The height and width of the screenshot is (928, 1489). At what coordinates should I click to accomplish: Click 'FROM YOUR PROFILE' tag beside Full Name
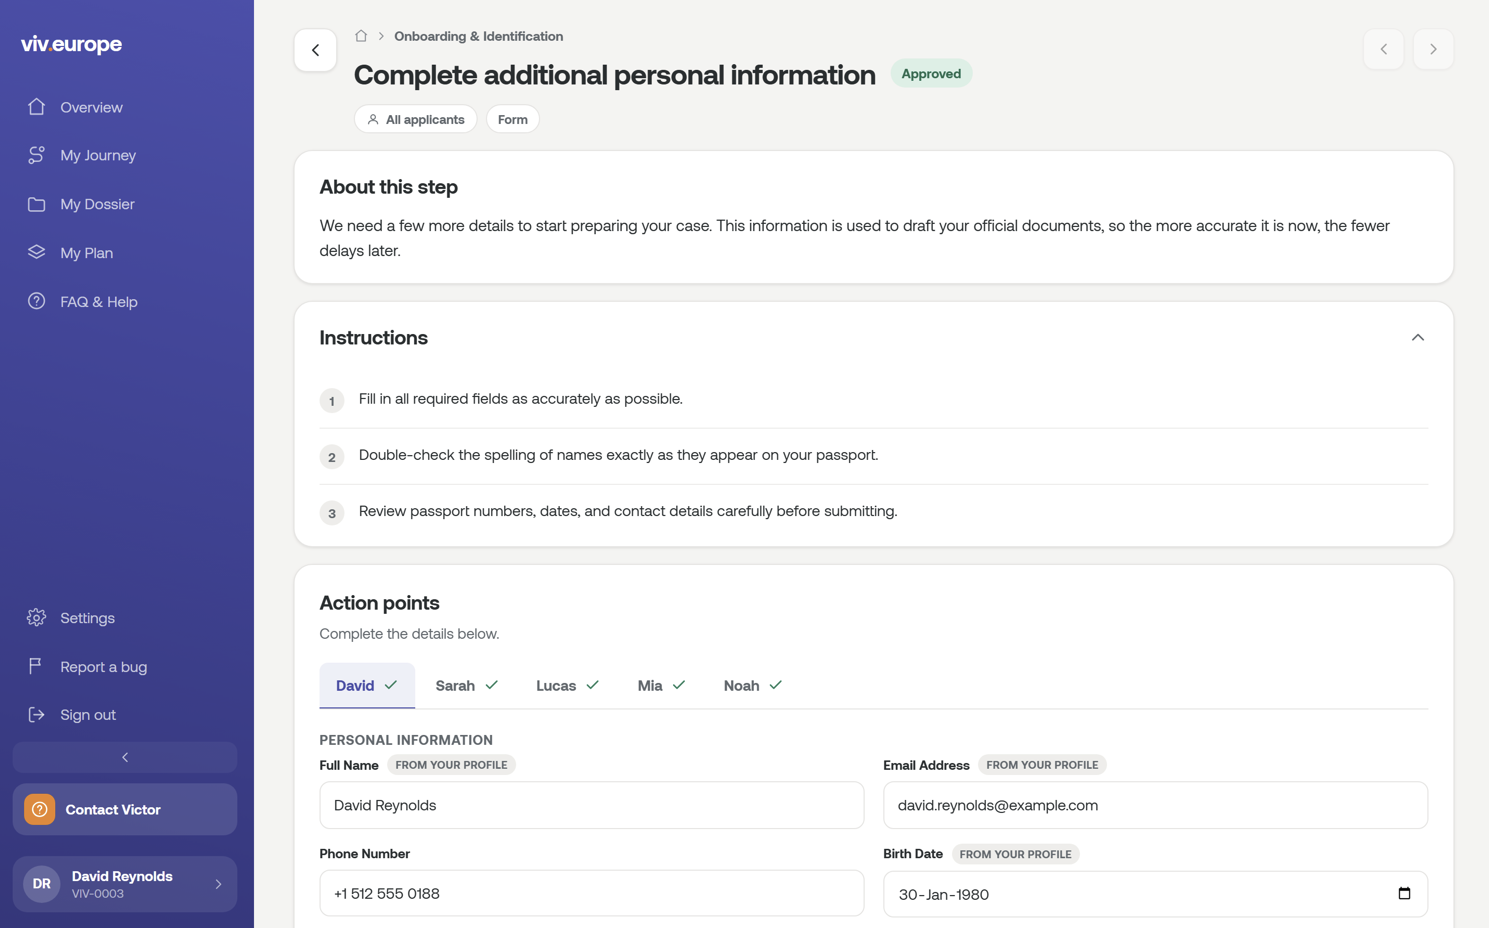[451, 765]
